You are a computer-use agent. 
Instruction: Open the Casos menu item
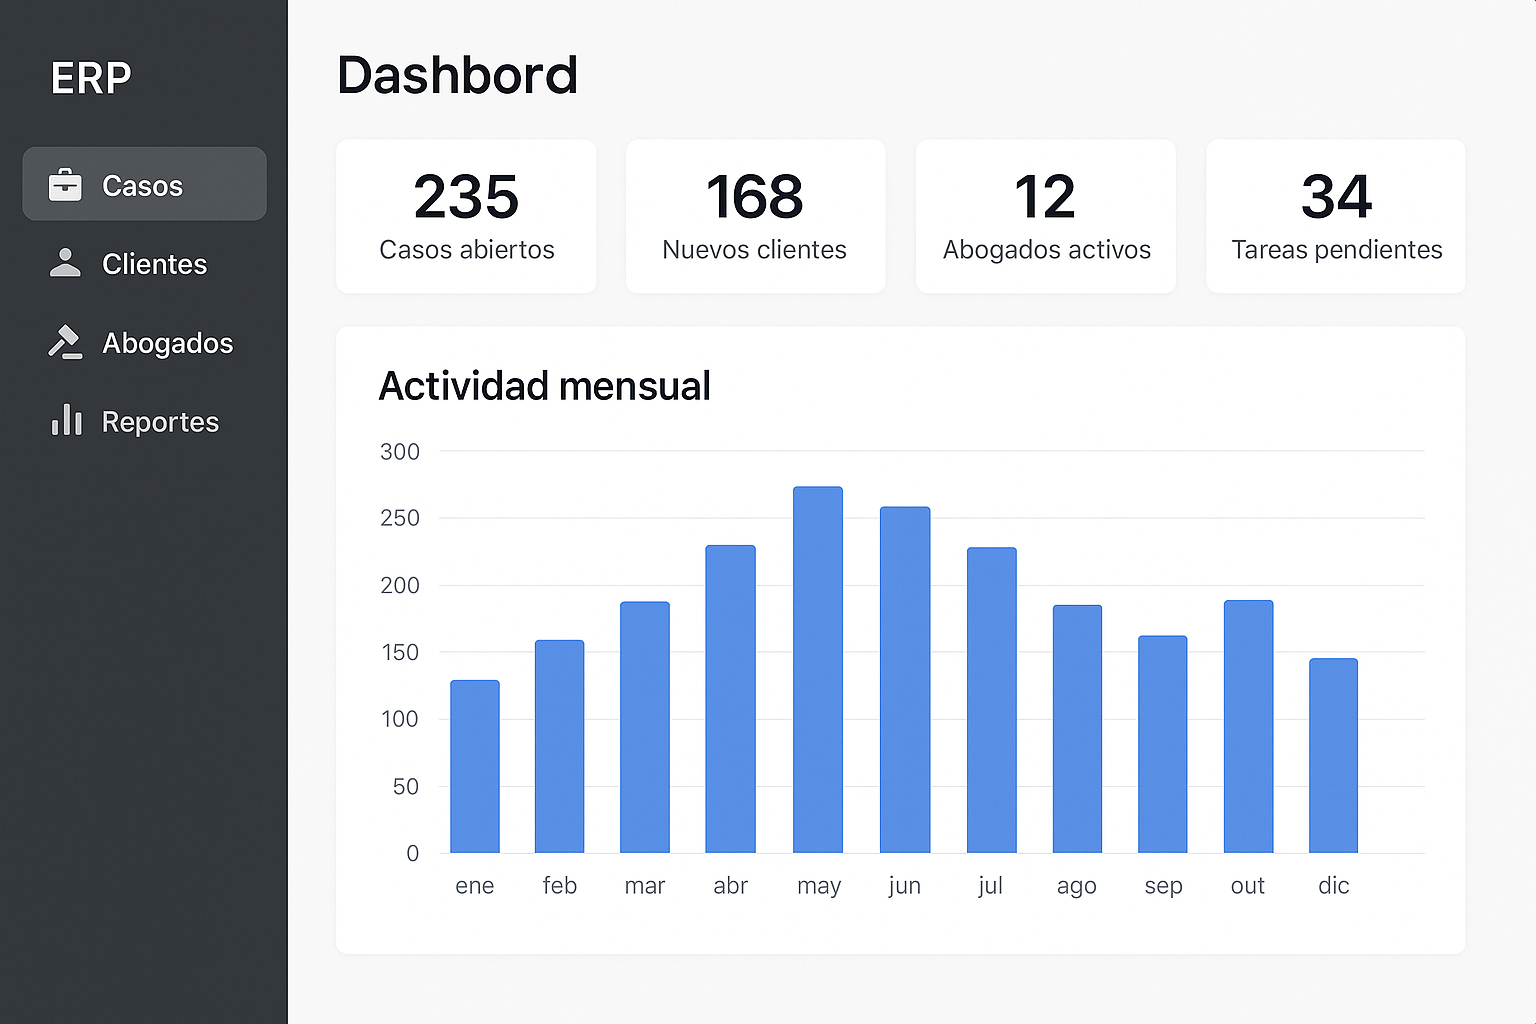click(143, 185)
